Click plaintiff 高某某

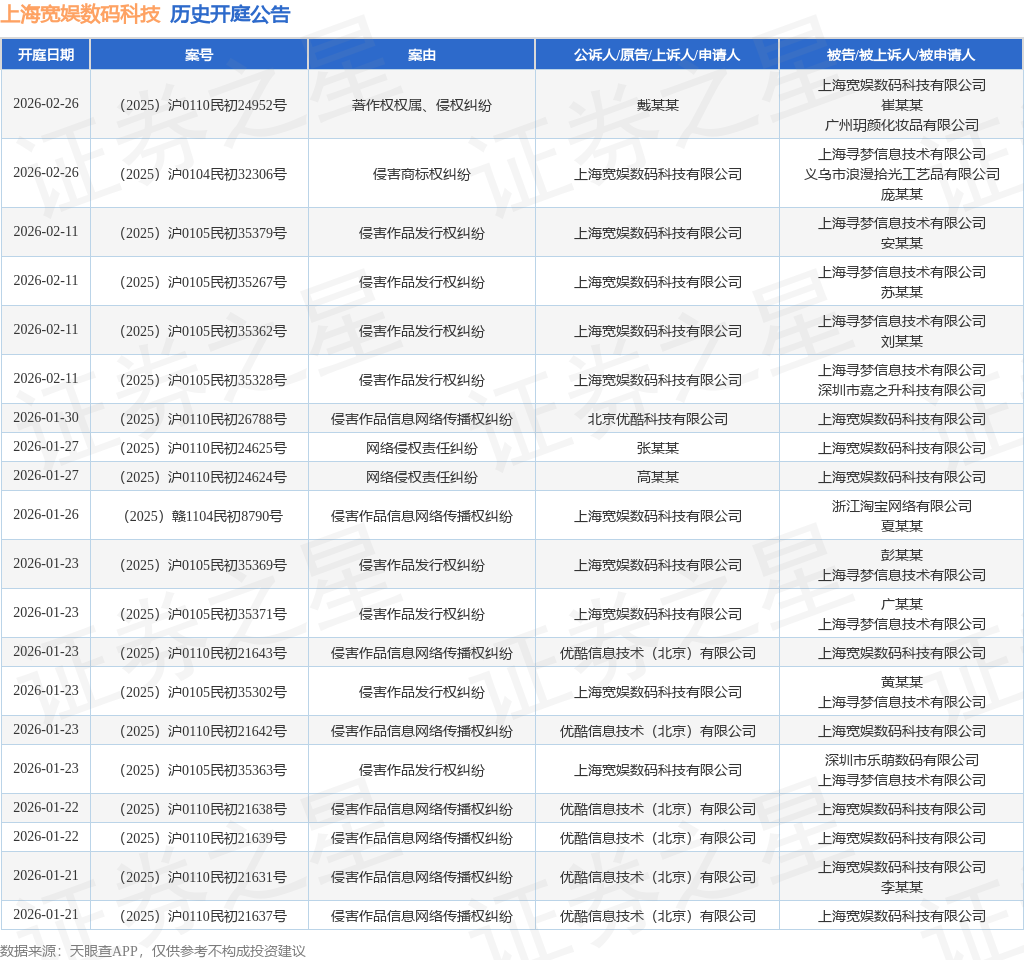tap(657, 477)
